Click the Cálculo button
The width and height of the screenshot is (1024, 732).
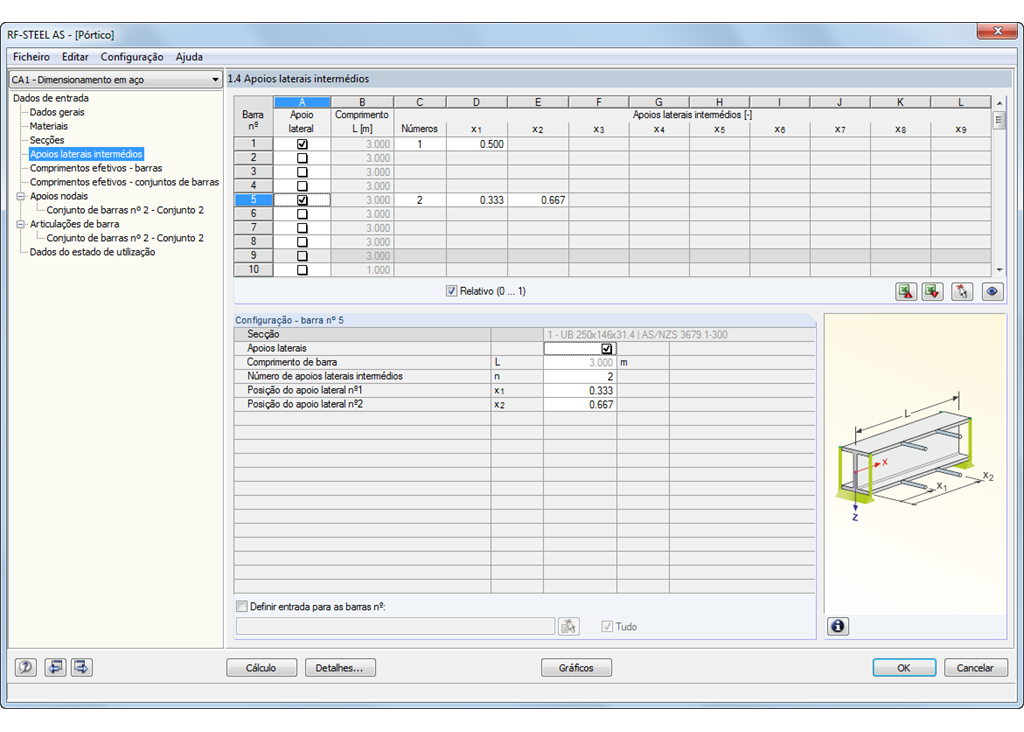(x=261, y=667)
